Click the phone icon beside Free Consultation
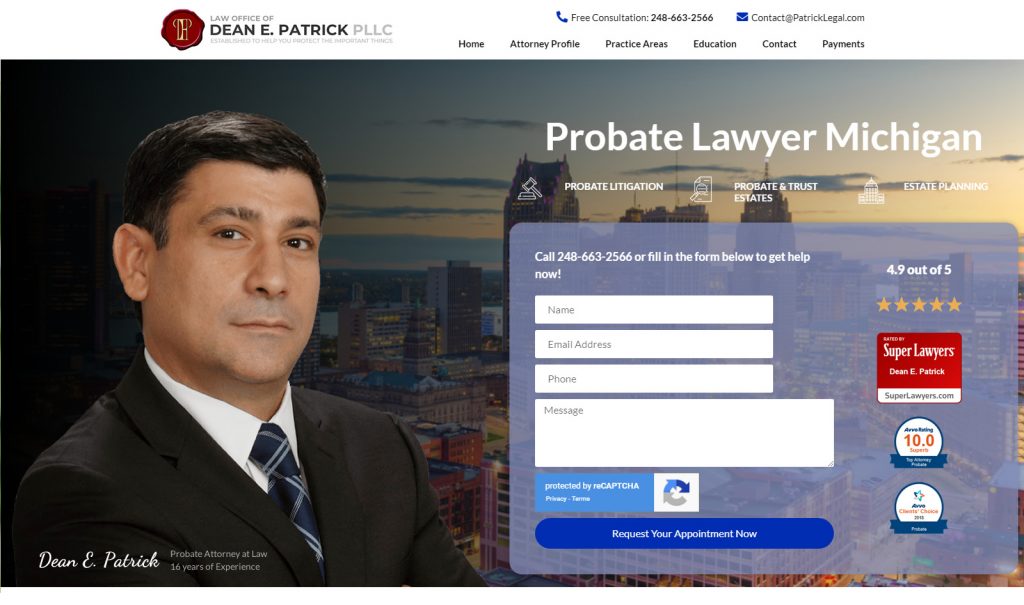 point(562,17)
